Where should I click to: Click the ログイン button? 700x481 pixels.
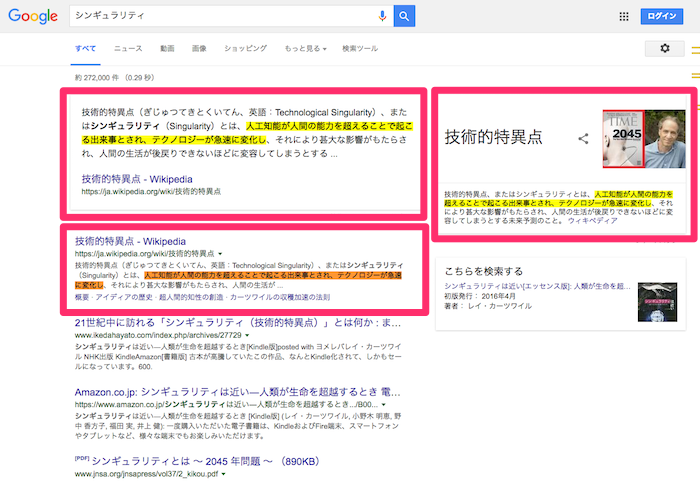[x=661, y=16]
